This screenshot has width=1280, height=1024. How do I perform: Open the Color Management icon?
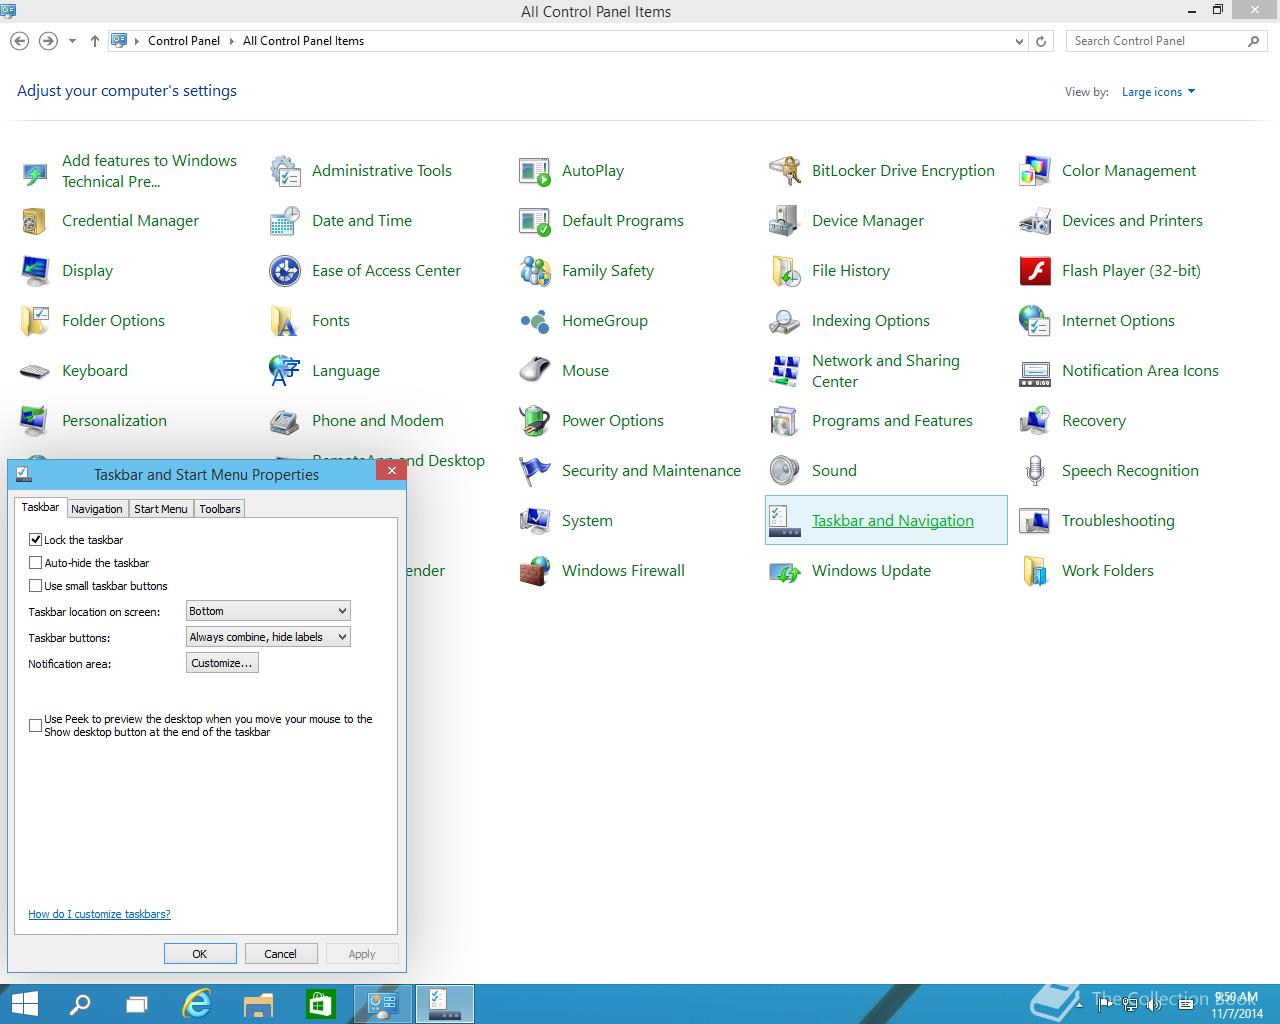(x=1035, y=171)
